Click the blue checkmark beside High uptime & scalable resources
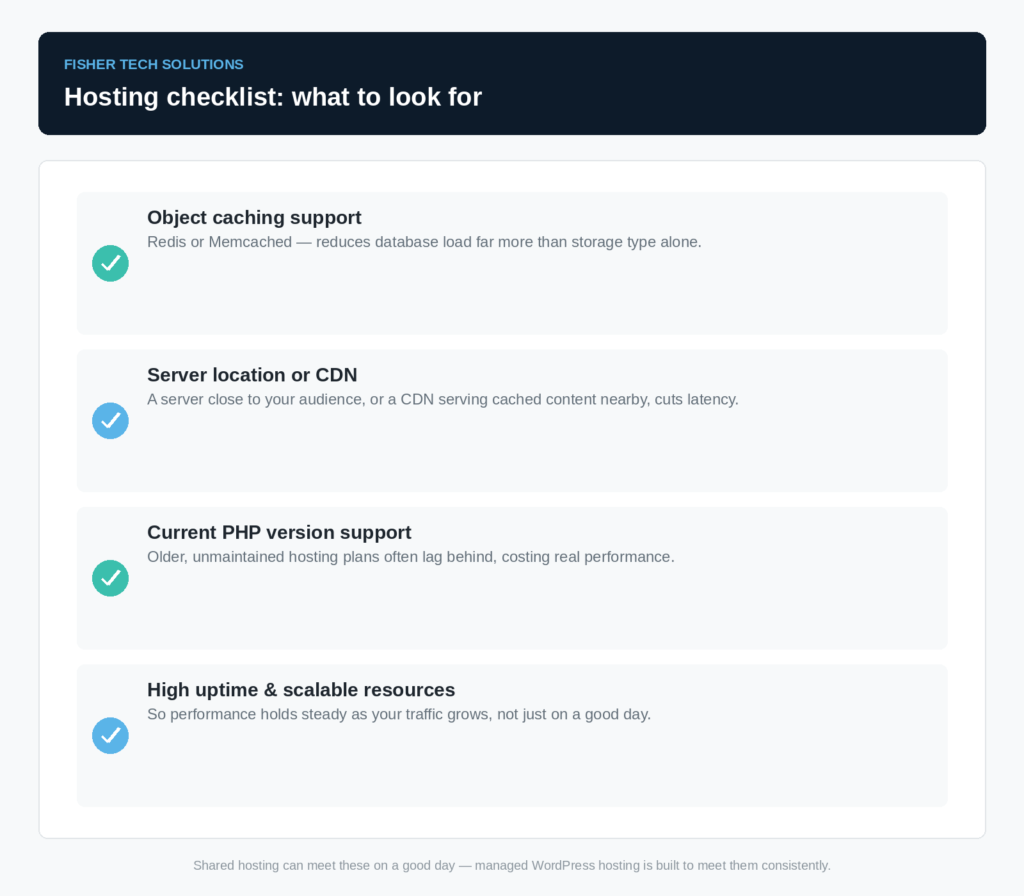Viewport: 1024px width, 896px height. click(x=110, y=735)
